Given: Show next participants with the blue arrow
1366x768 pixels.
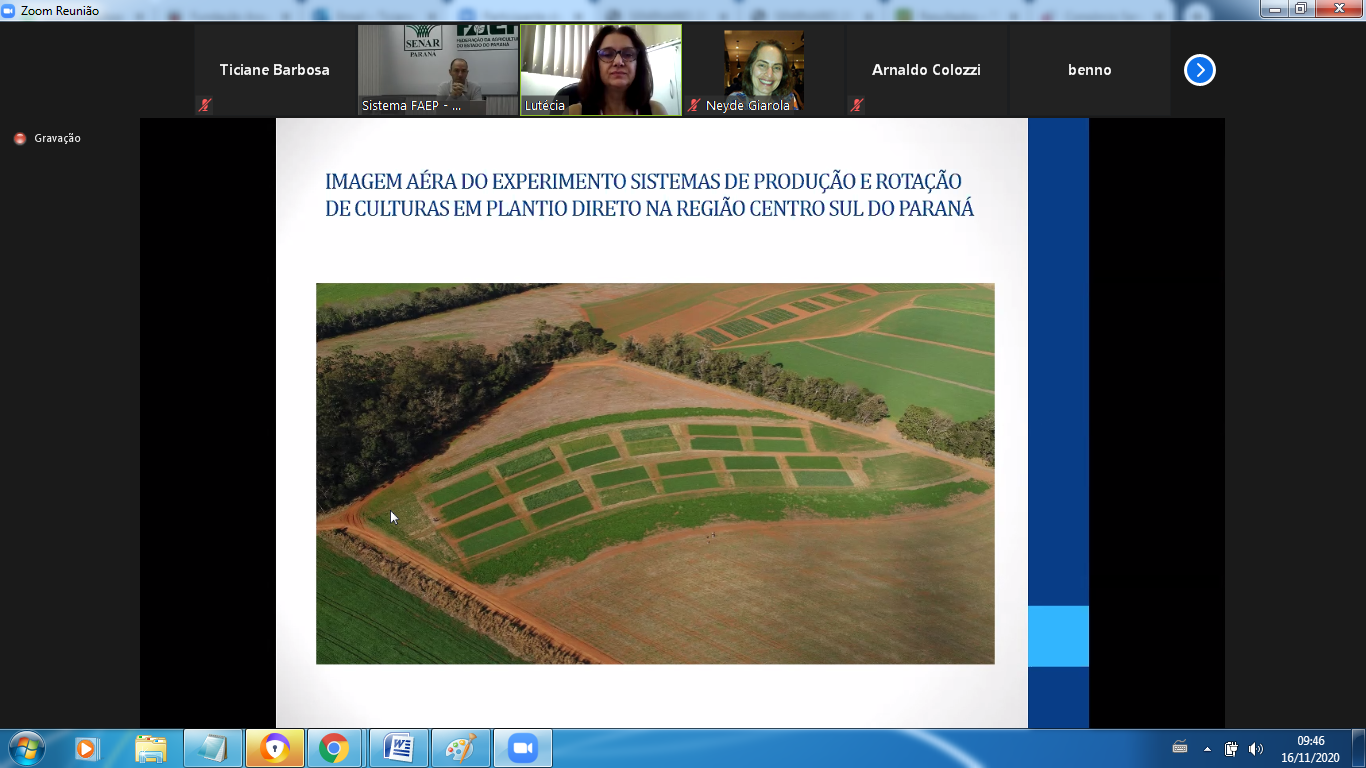Looking at the screenshot, I should tap(1199, 70).
